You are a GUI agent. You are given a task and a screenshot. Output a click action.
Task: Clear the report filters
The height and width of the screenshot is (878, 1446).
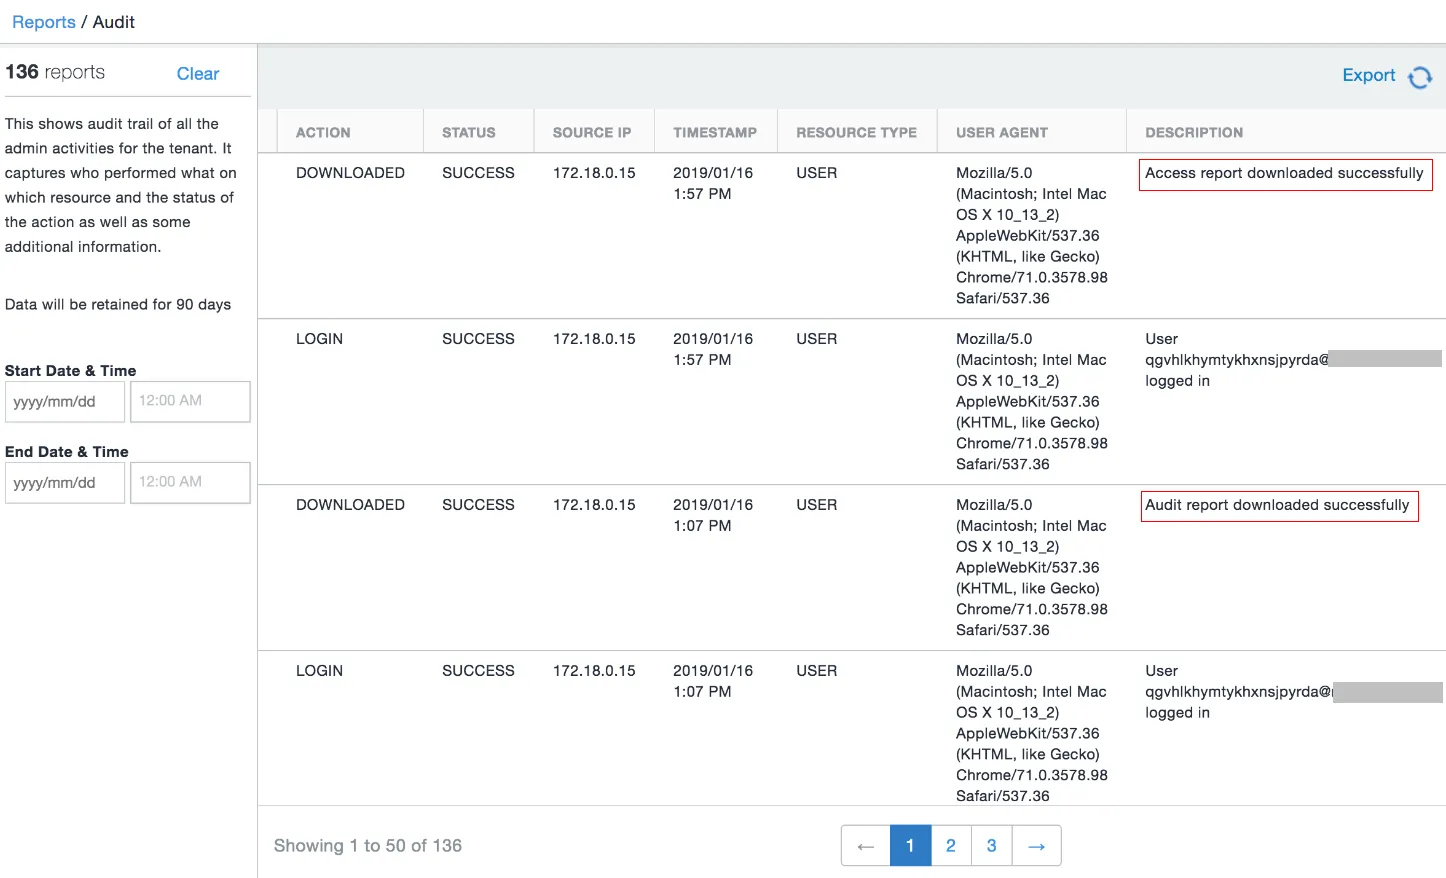198,74
